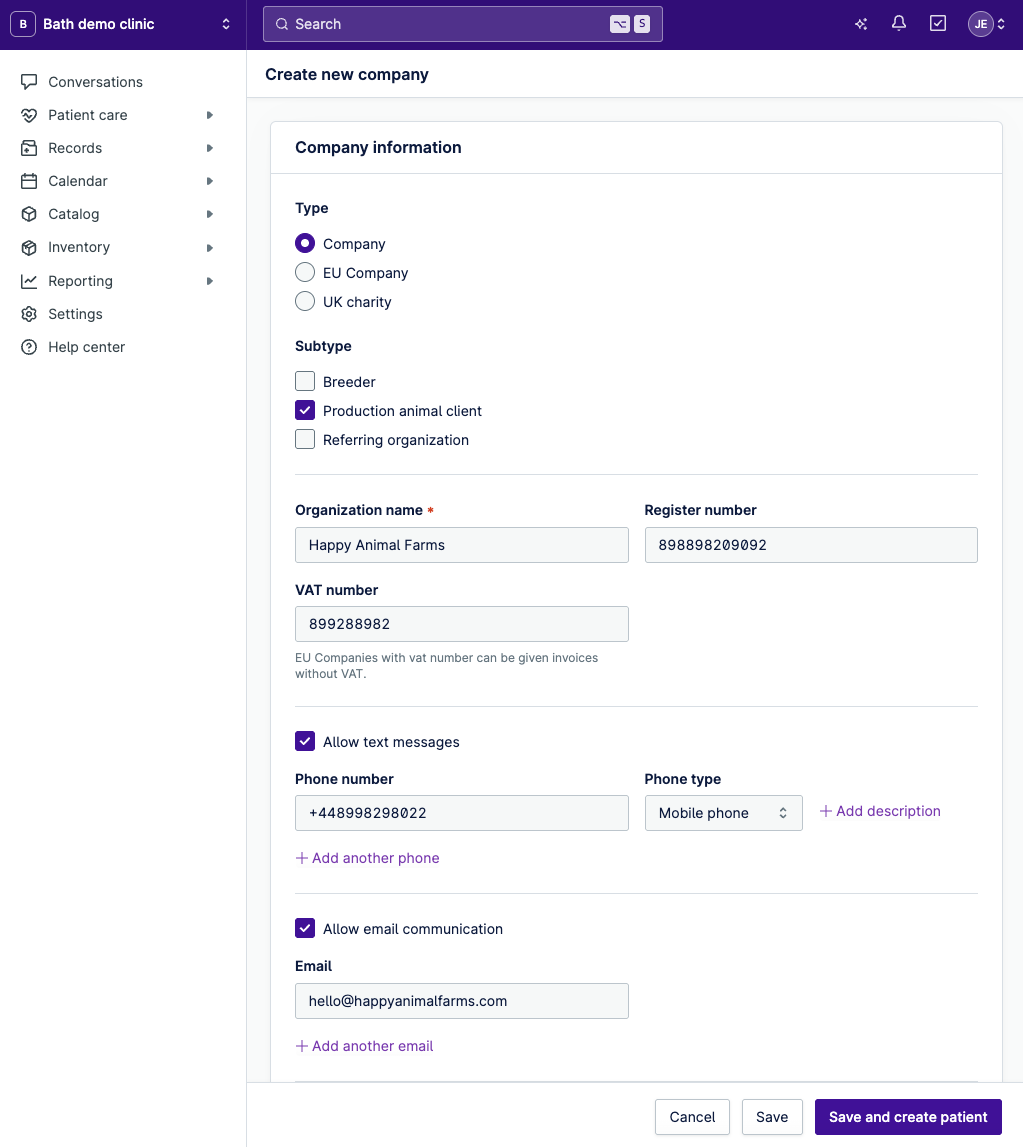Click the Register number field

(811, 545)
